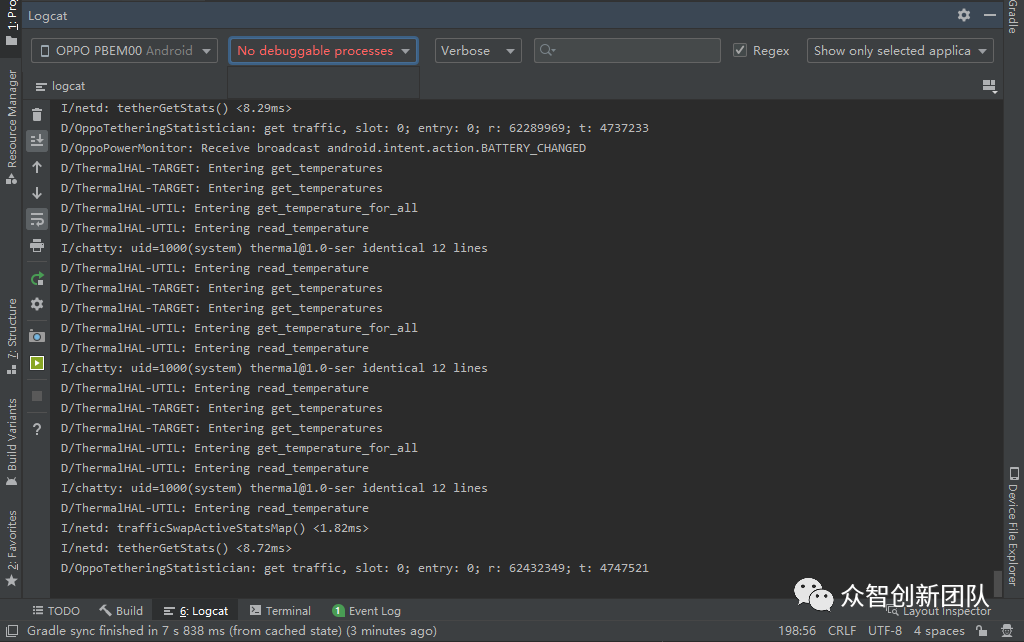Select log line tetherGetStats() <8.72ms>

point(176,548)
